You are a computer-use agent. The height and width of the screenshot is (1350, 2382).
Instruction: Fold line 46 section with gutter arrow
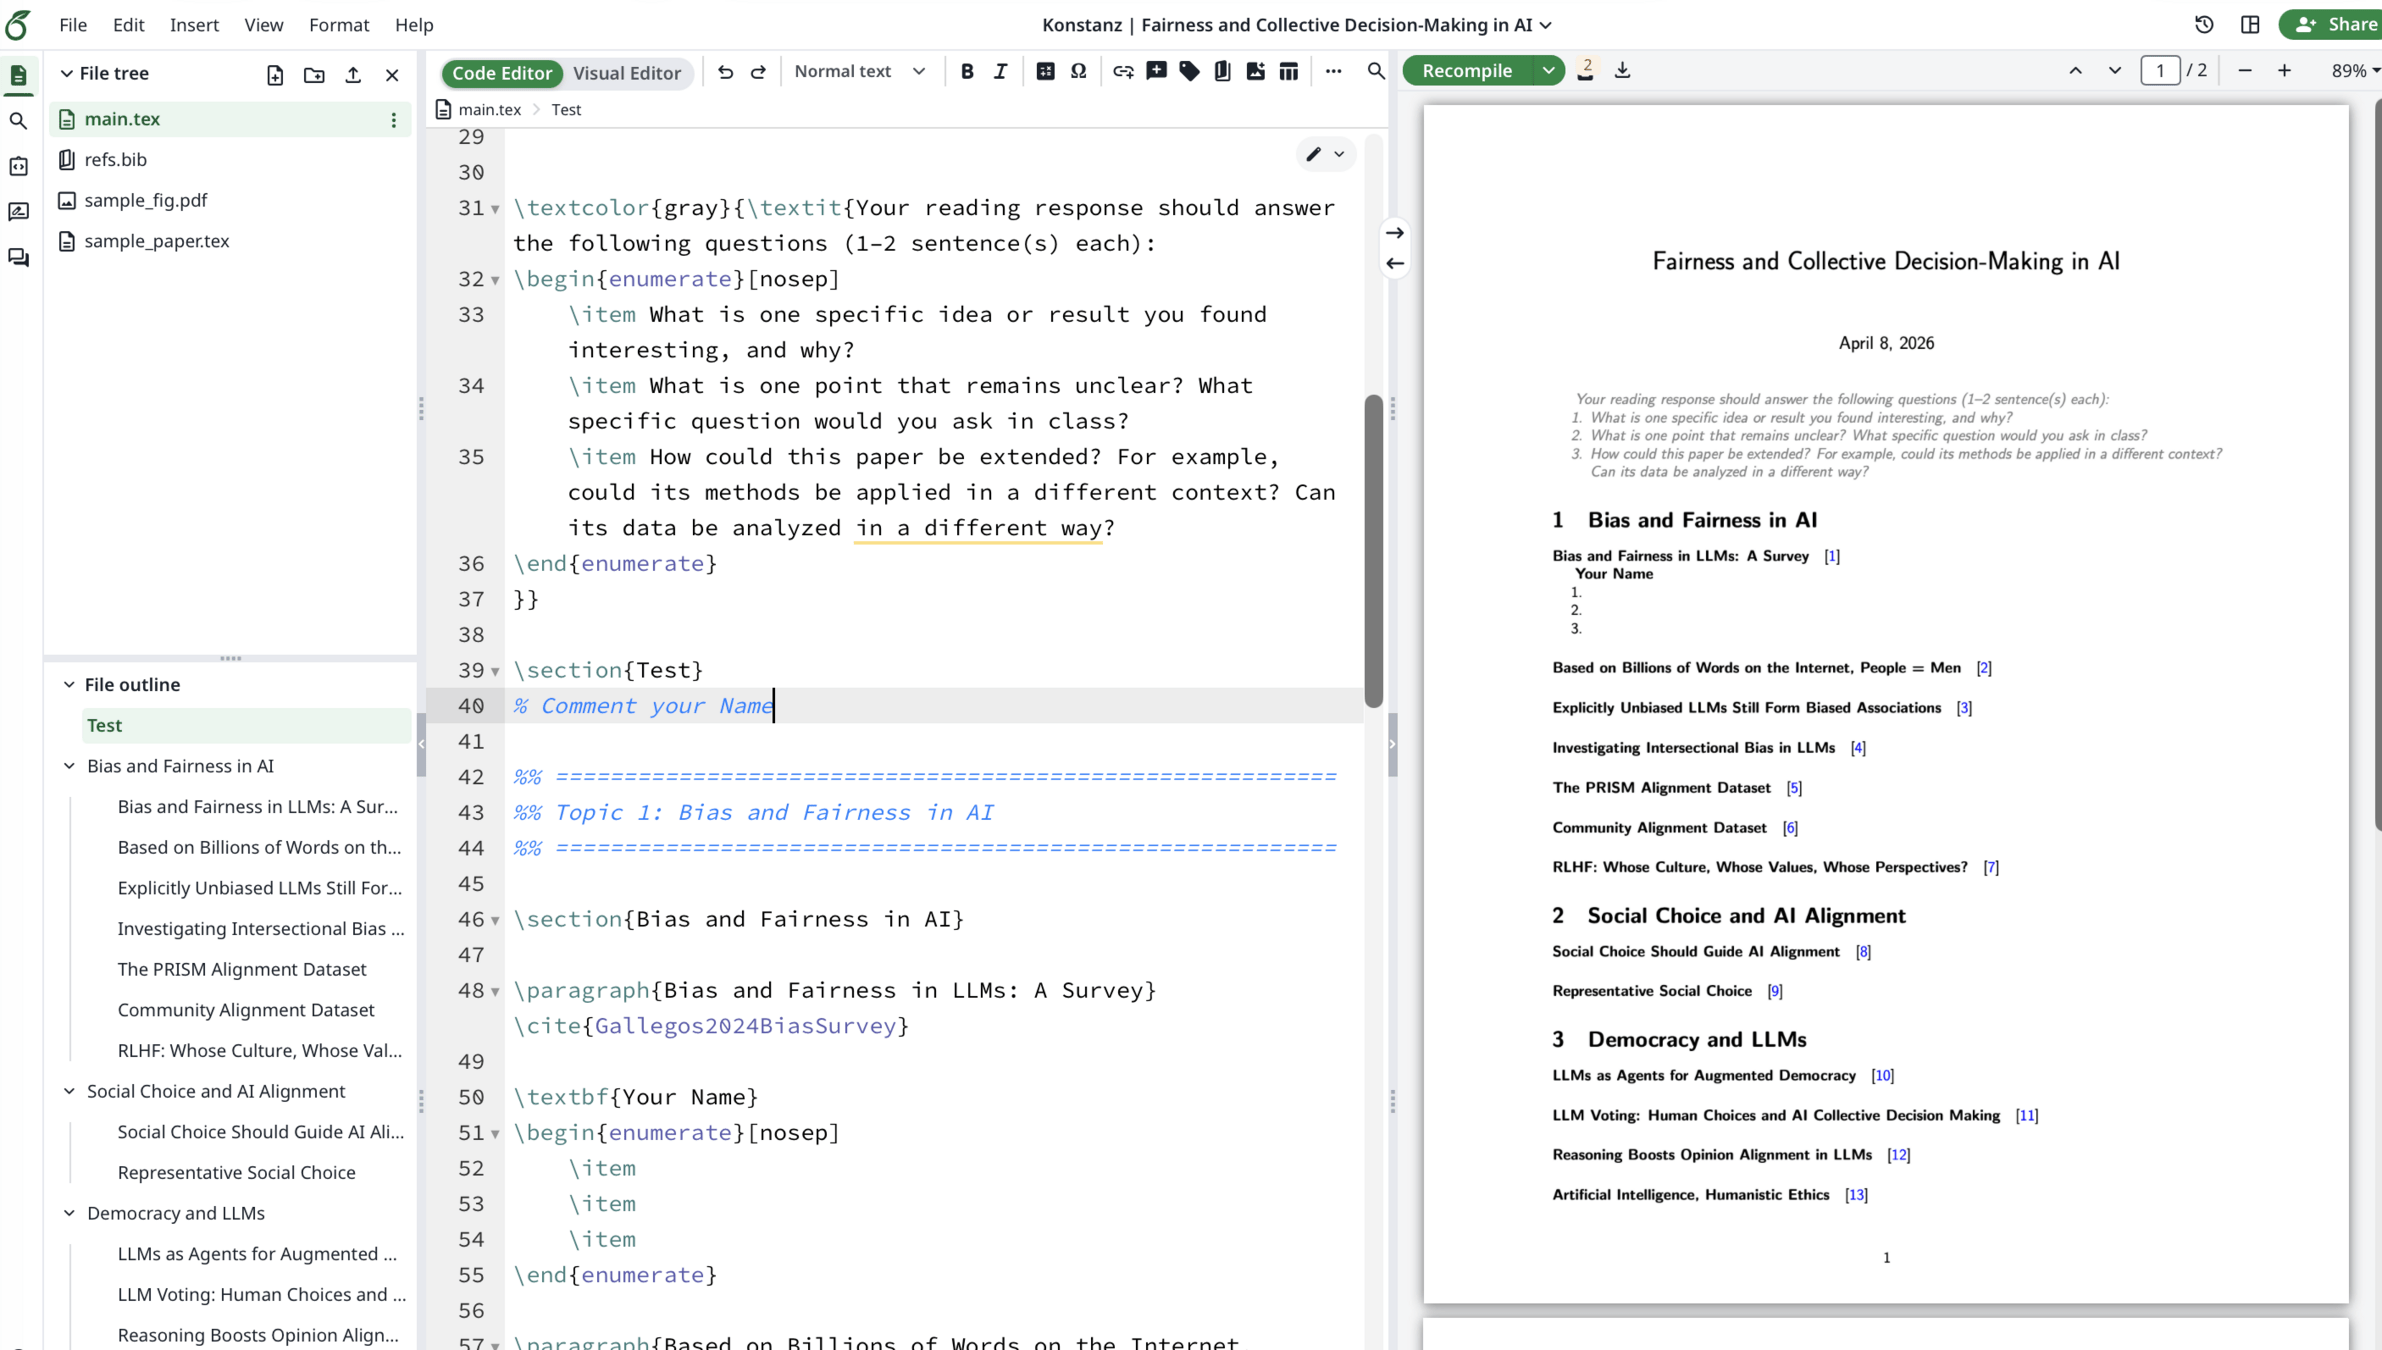click(x=495, y=920)
